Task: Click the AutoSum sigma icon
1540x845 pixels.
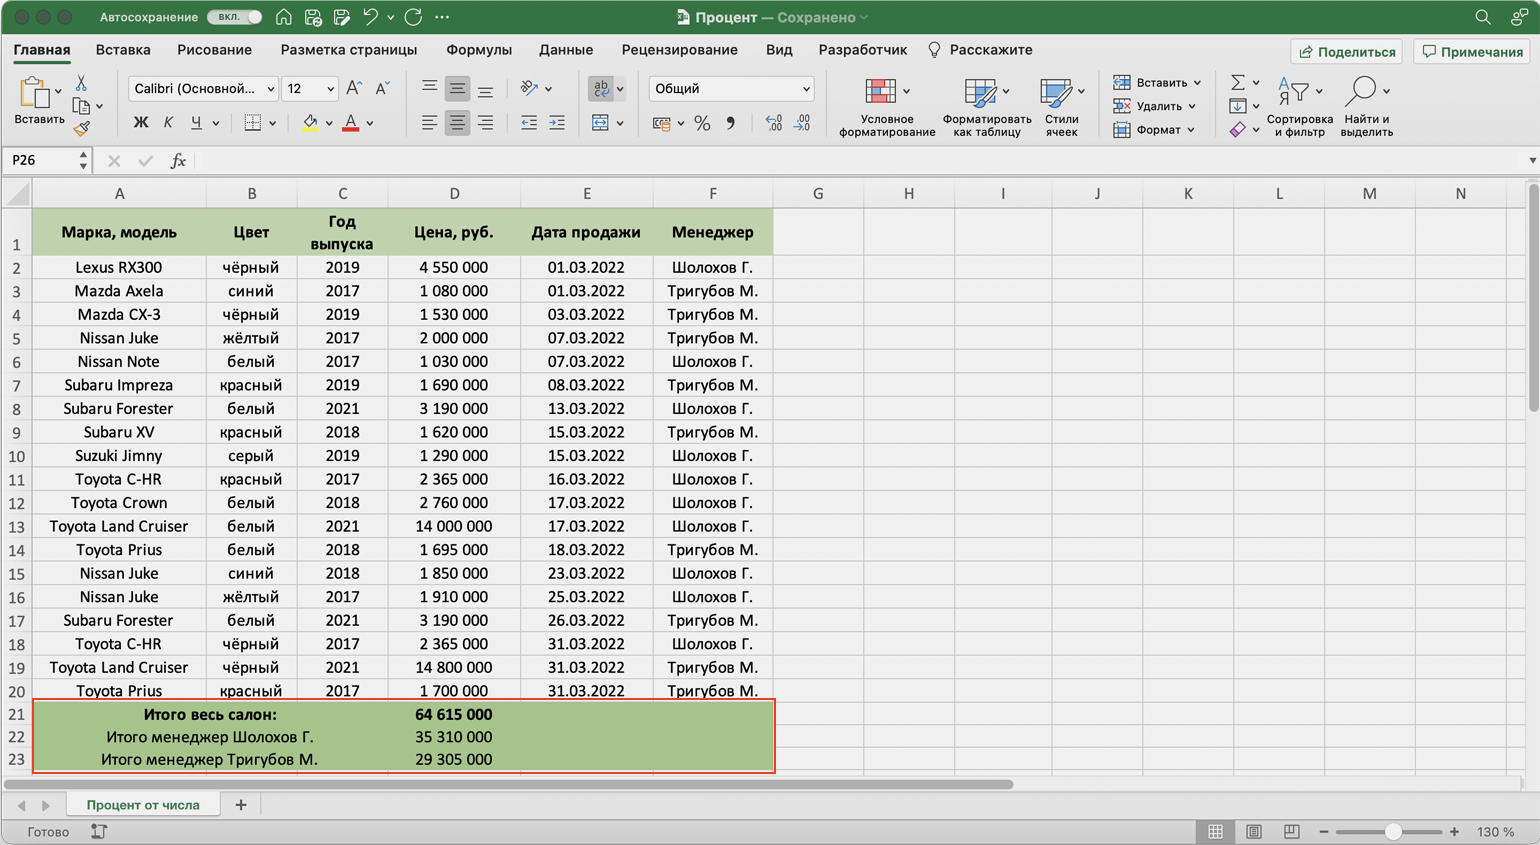Action: [x=1238, y=82]
